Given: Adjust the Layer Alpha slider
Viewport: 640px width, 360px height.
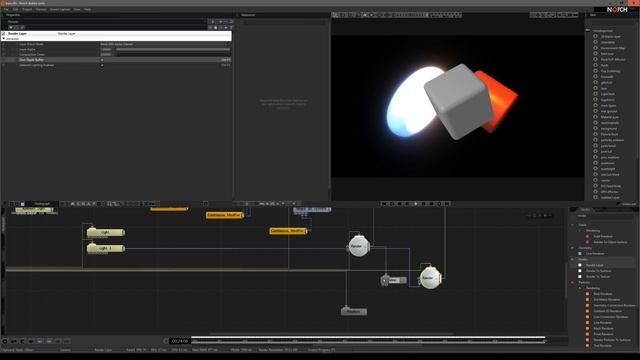Looking at the screenshot, I should [173, 49].
